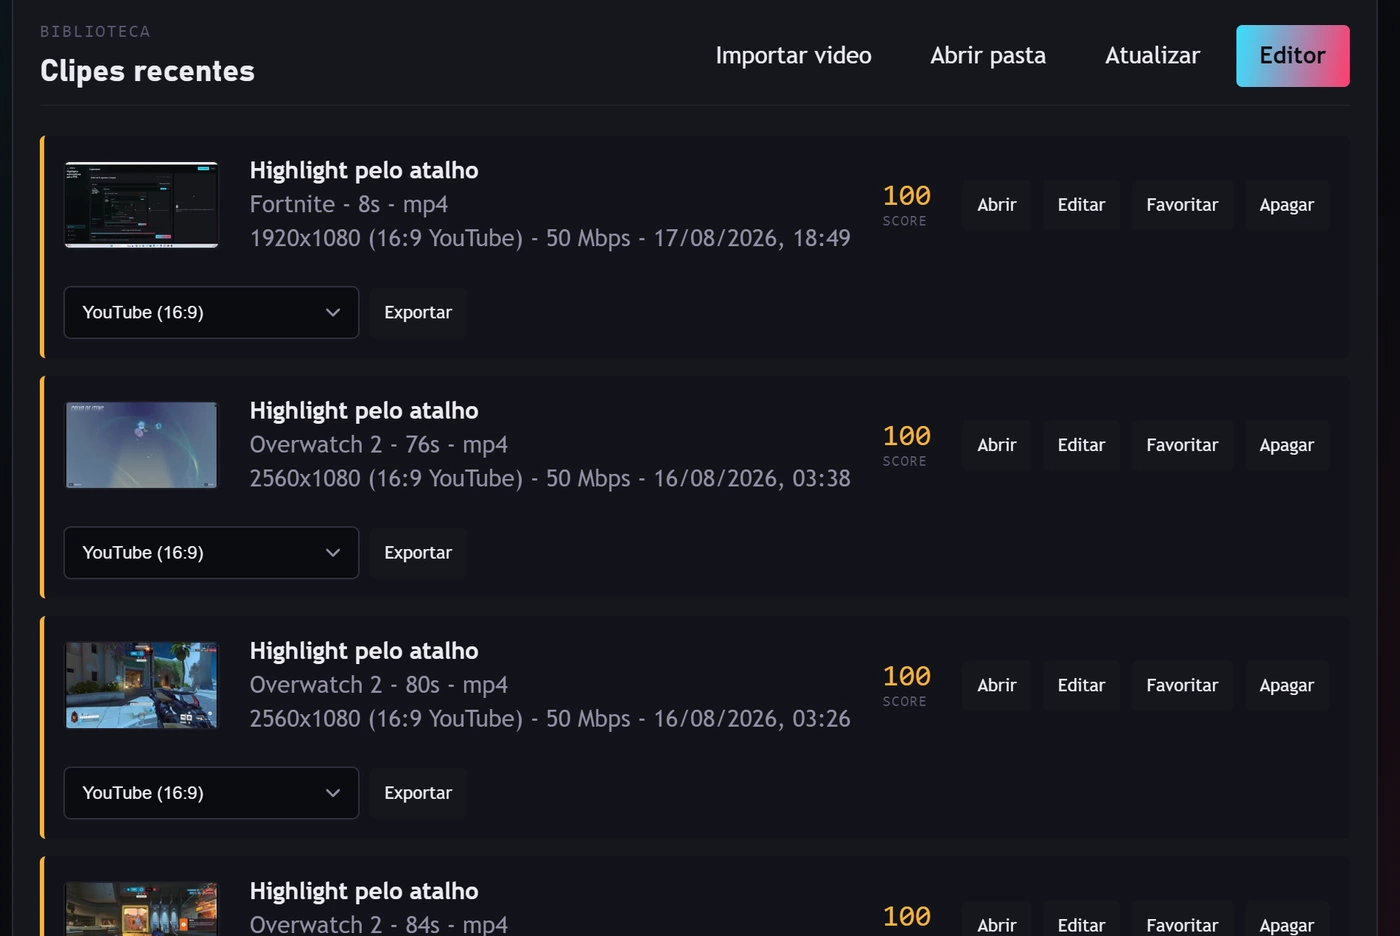Screen dimensions: 1400x936
Task: Open Abrir pasta in the header
Action: pos(988,56)
